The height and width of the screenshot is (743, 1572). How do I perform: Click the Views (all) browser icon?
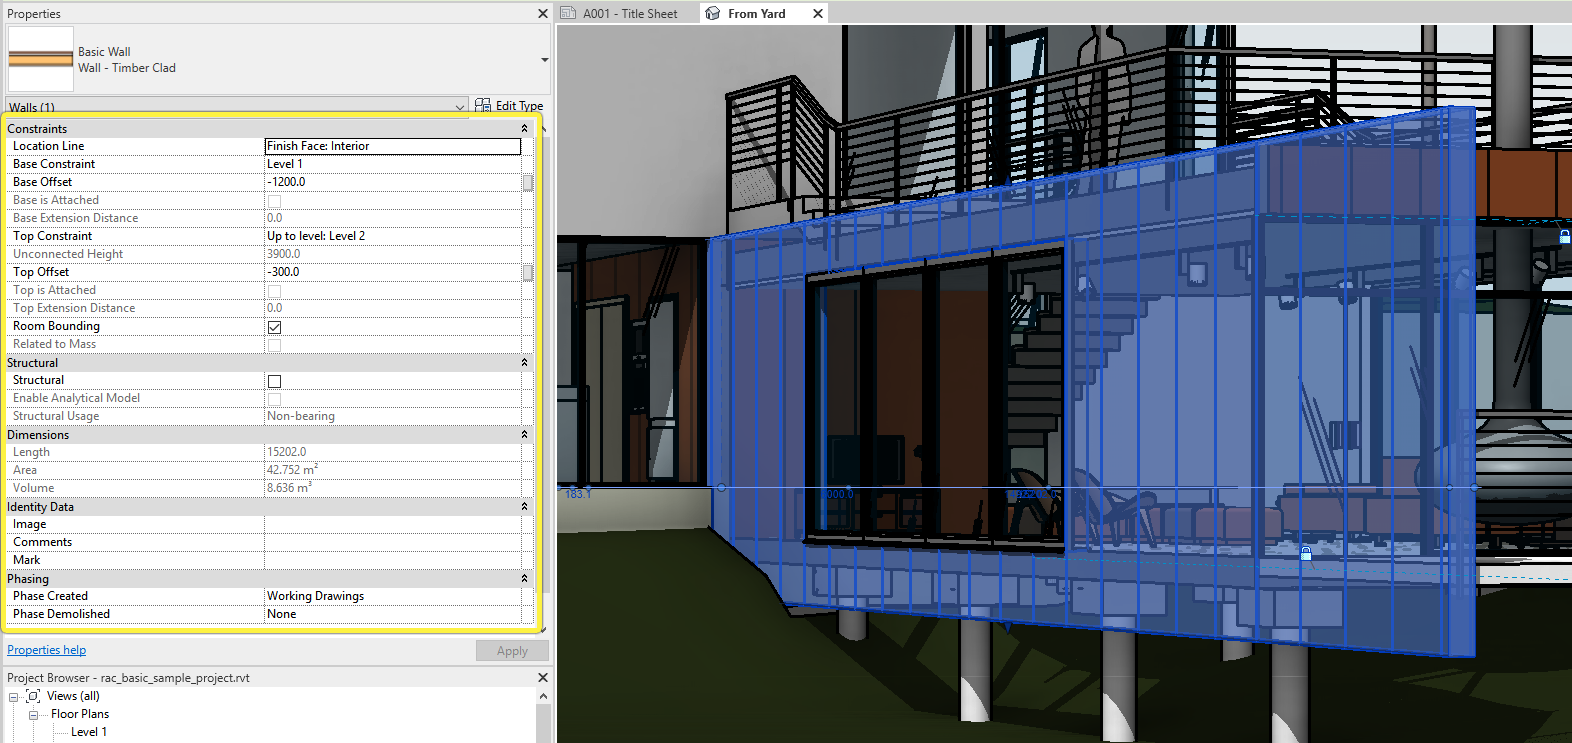33,696
